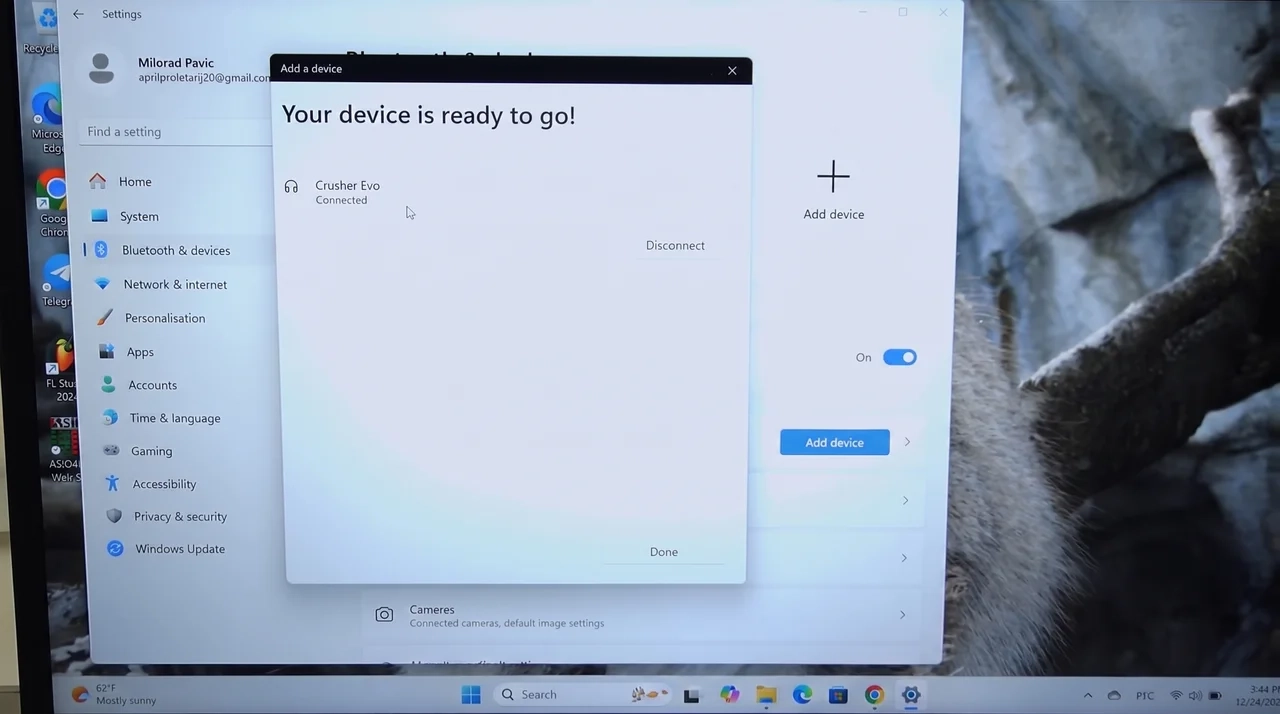This screenshot has width=1280, height=714.
Task: Expand the chevron next to Add device button
Action: tap(907, 442)
